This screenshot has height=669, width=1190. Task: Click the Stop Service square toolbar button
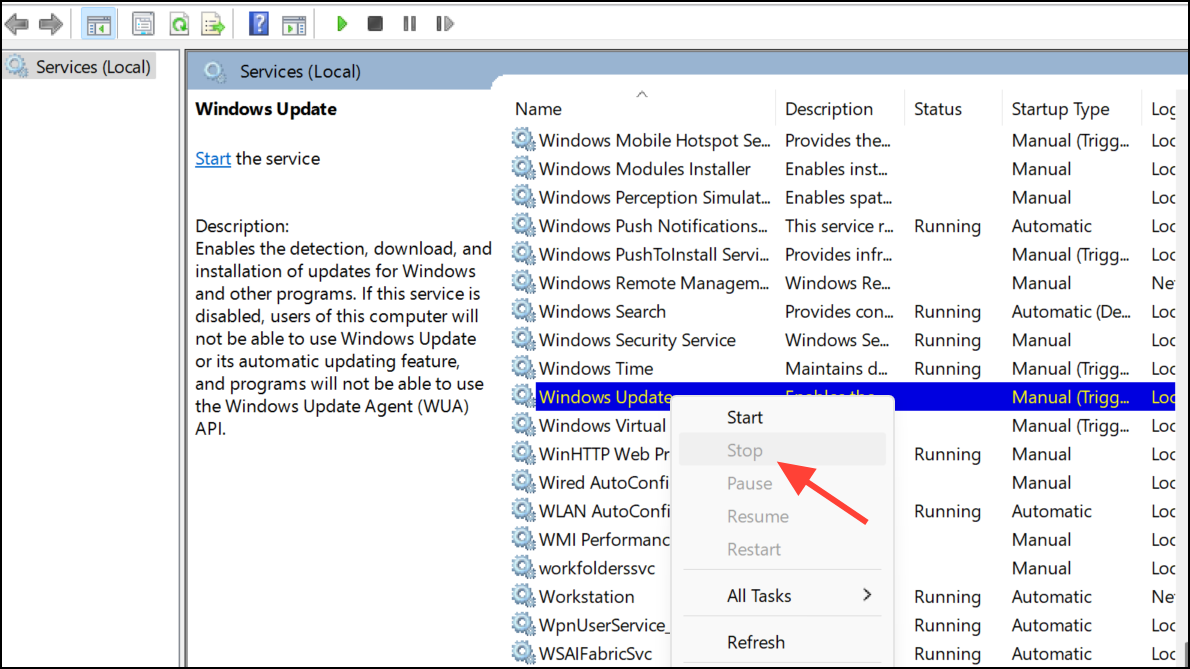(x=375, y=24)
